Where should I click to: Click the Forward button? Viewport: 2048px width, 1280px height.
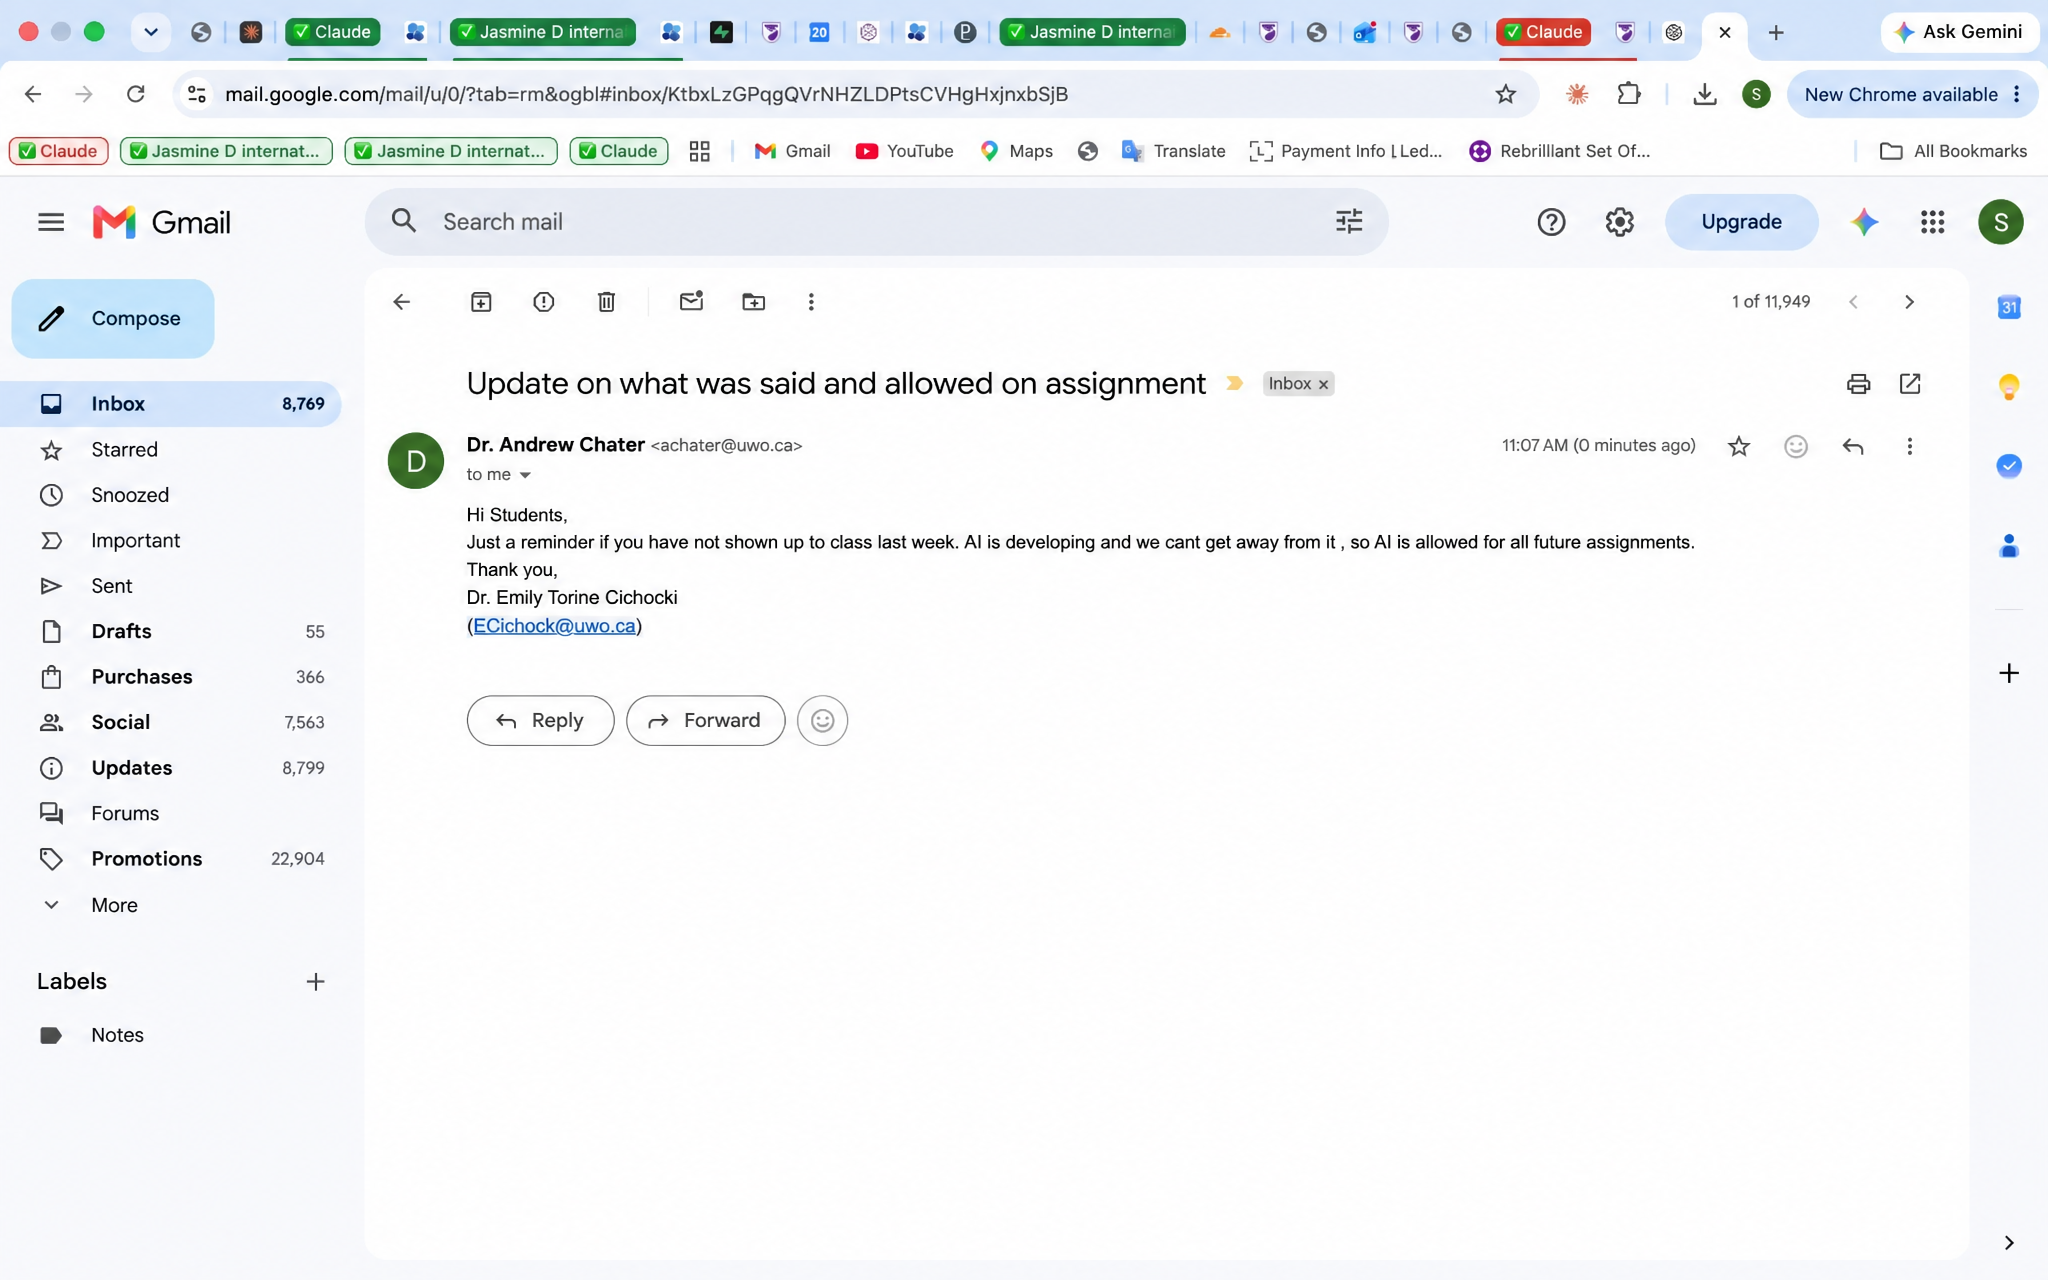[705, 720]
